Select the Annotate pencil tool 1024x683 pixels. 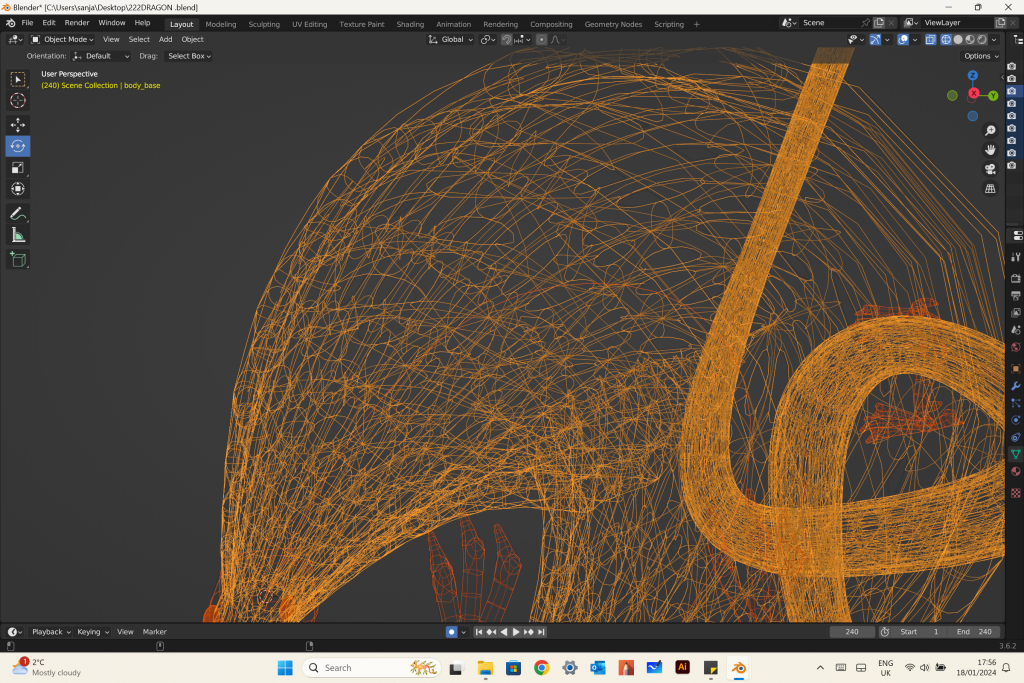(18, 214)
